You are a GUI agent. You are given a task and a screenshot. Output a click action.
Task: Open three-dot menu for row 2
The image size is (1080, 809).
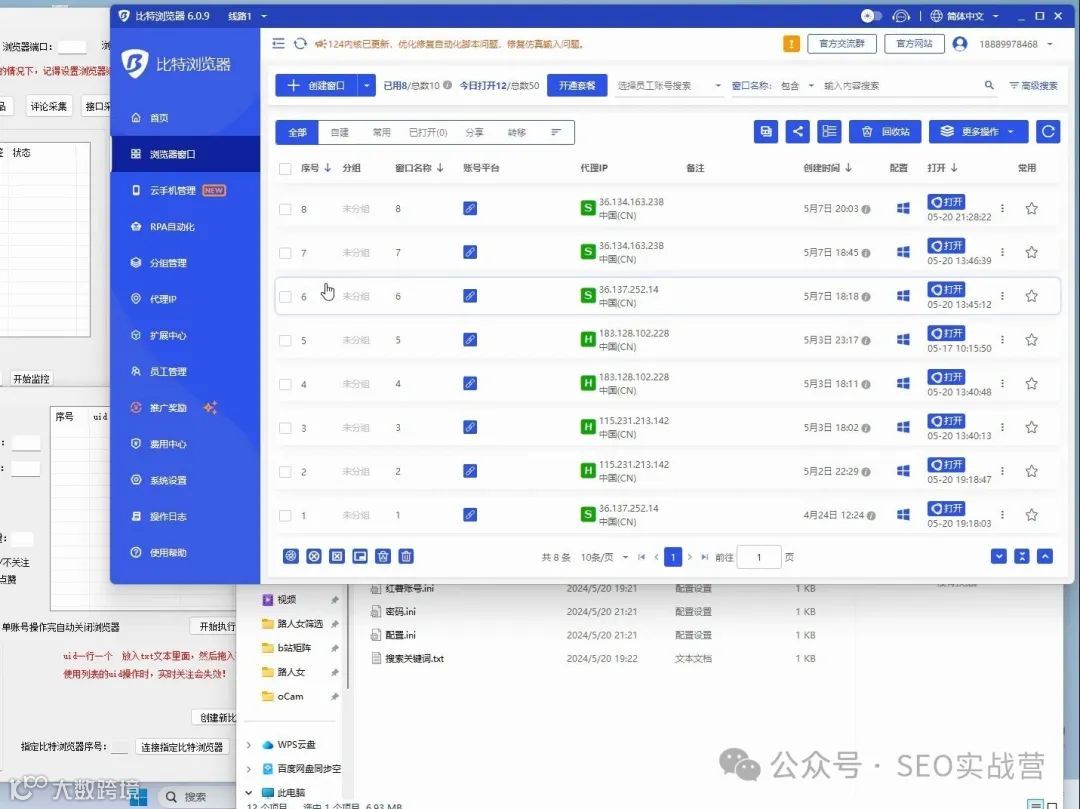[x=1002, y=471]
